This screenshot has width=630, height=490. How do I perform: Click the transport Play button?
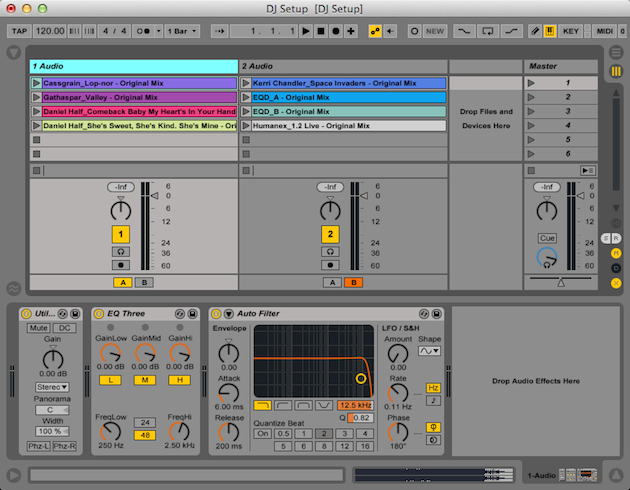coord(306,31)
